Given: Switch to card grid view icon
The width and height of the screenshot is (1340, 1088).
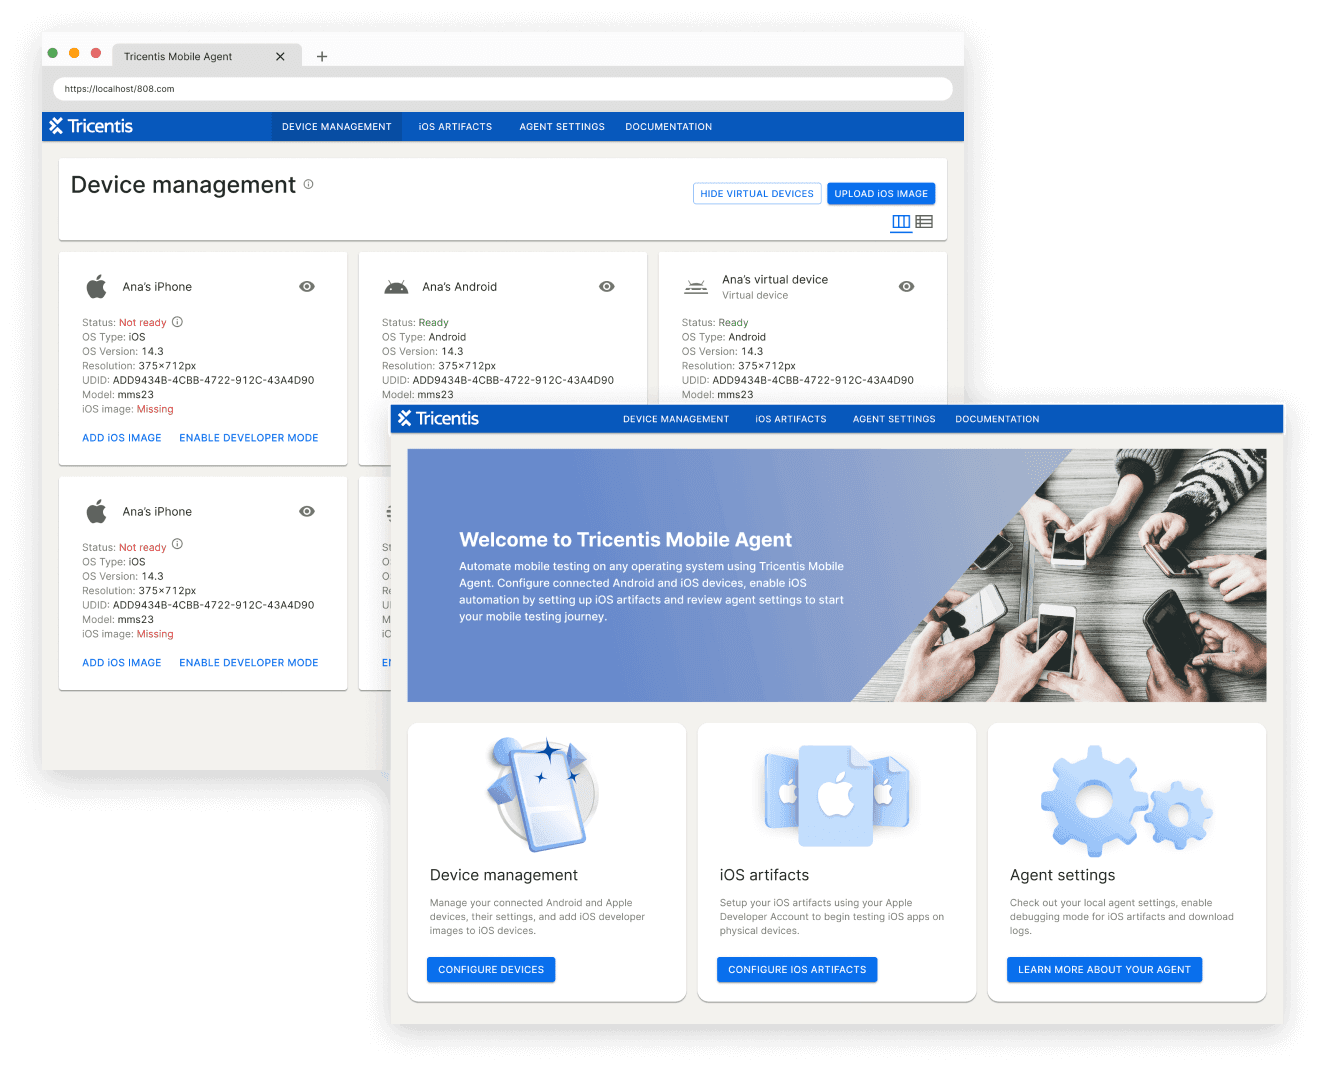Looking at the screenshot, I should point(901,222).
